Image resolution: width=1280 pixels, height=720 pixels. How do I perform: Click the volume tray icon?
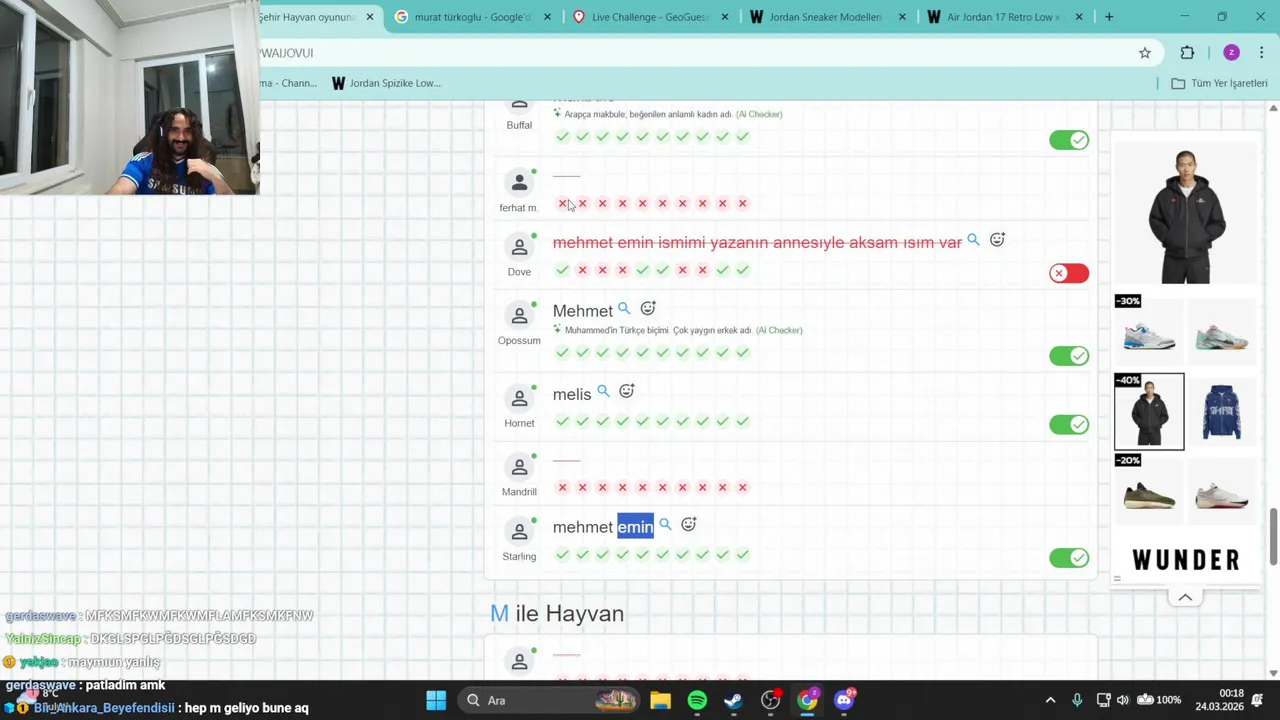pos(1123,700)
